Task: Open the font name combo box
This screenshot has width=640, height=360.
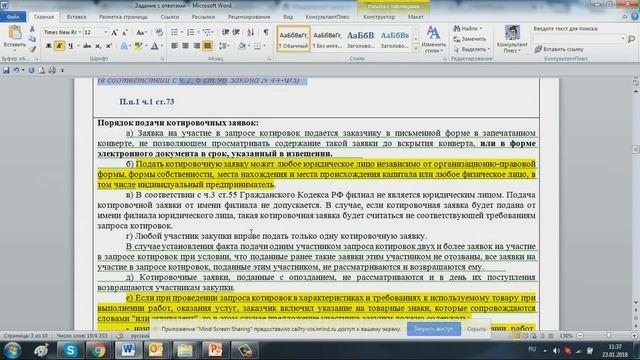Action: pyautogui.click(x=62, y=32)
